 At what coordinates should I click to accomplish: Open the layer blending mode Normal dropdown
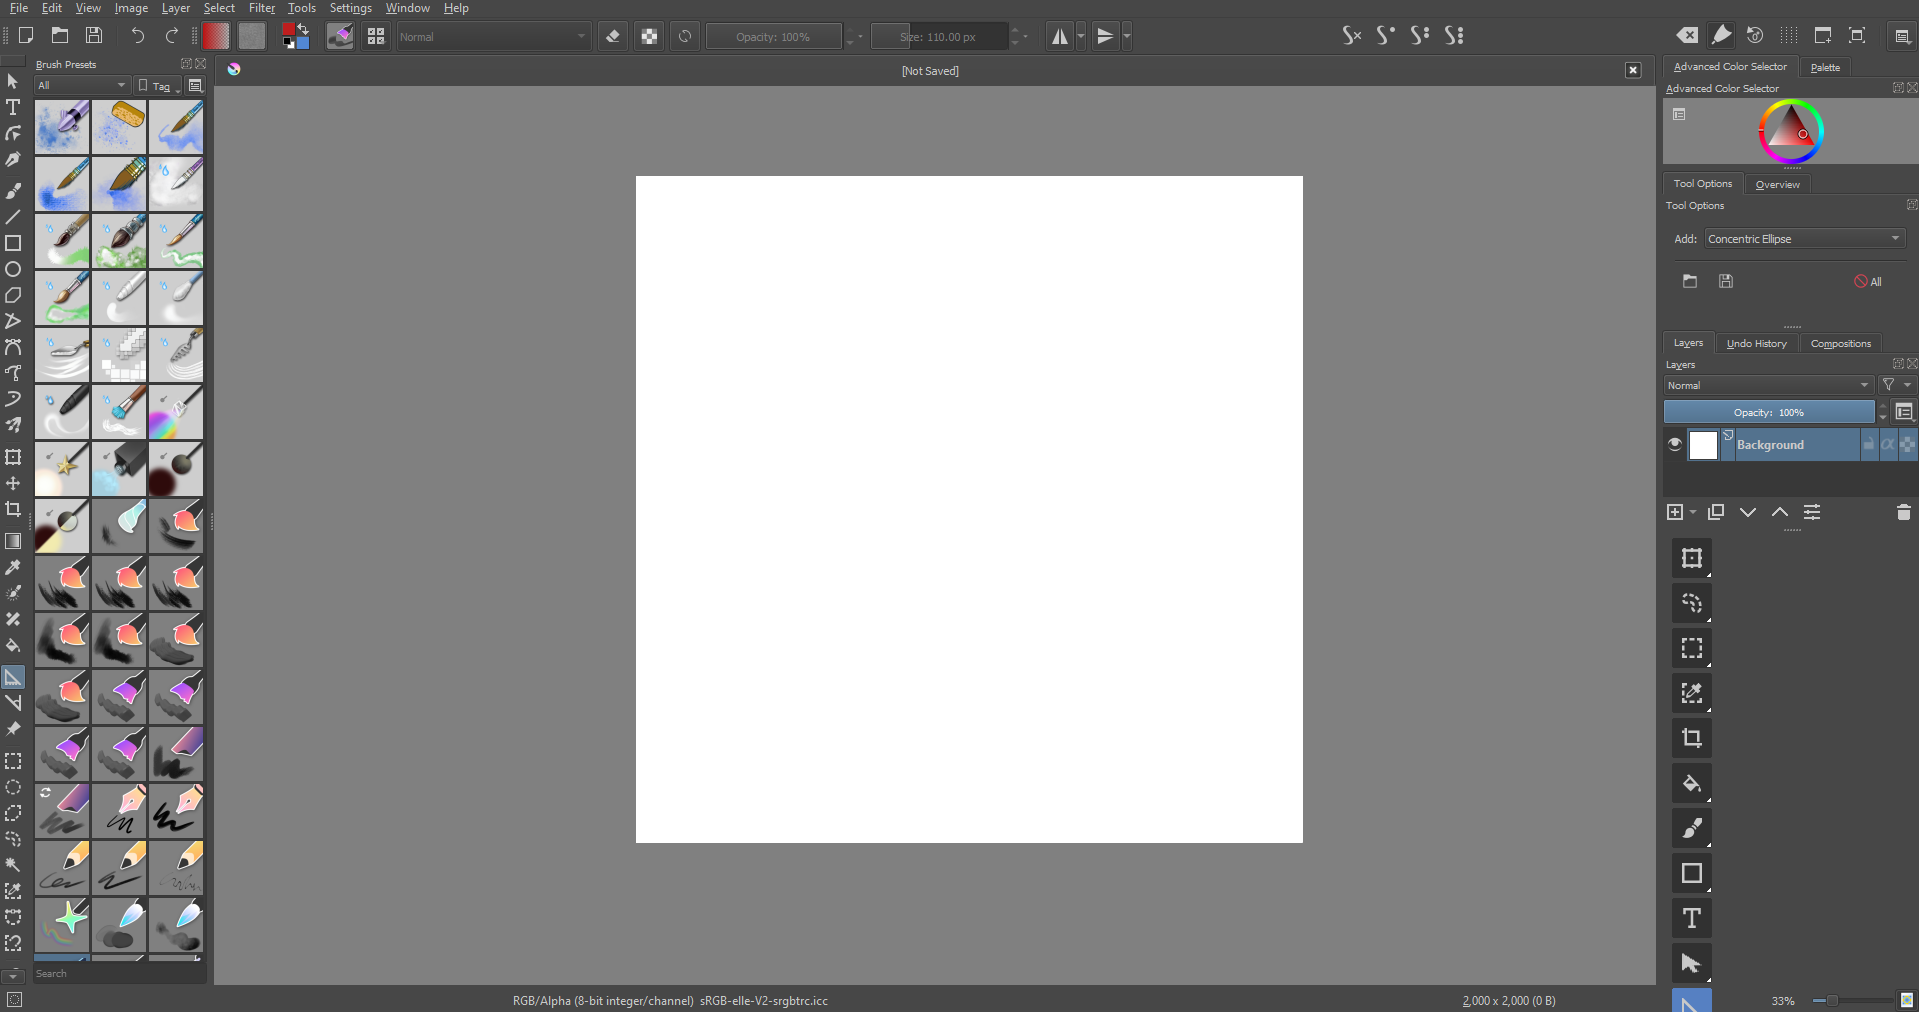(1767, 385)
